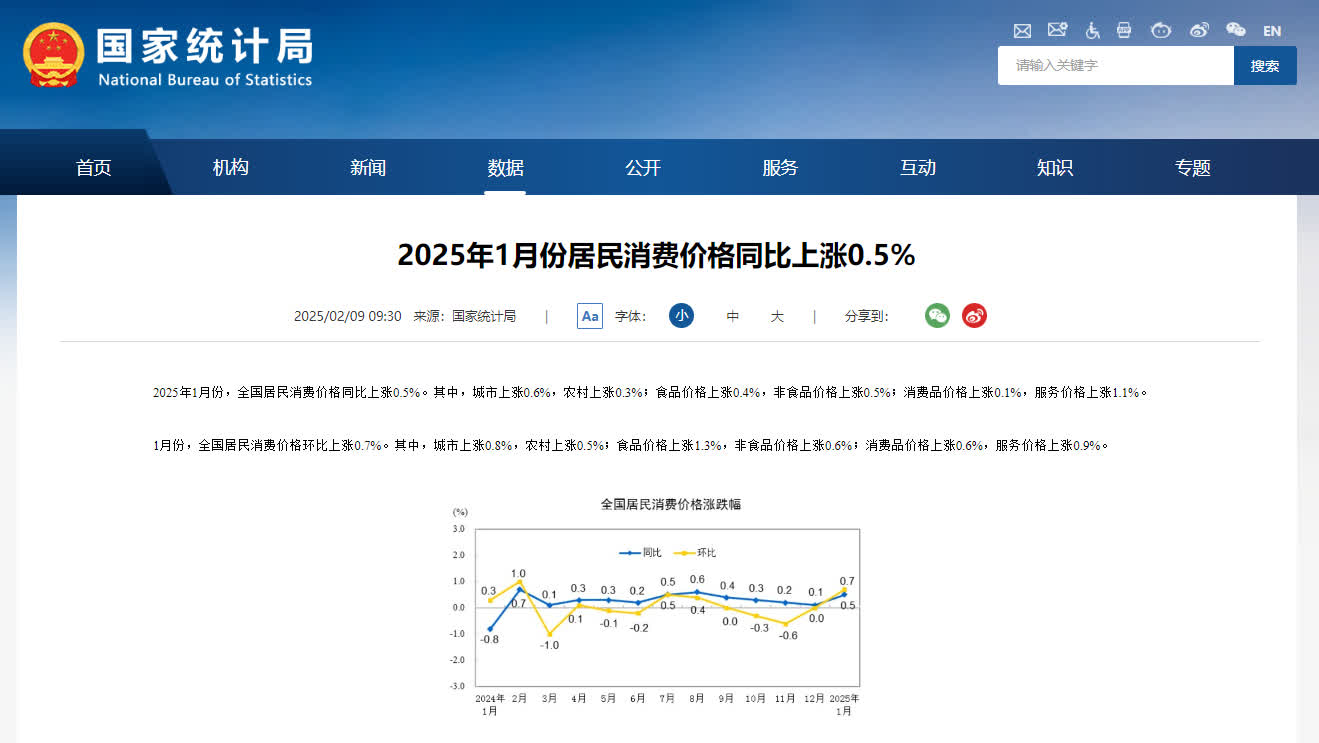Share article to WeChat green icon
This screenshot has width=1319, height=743.
point(937,316)
